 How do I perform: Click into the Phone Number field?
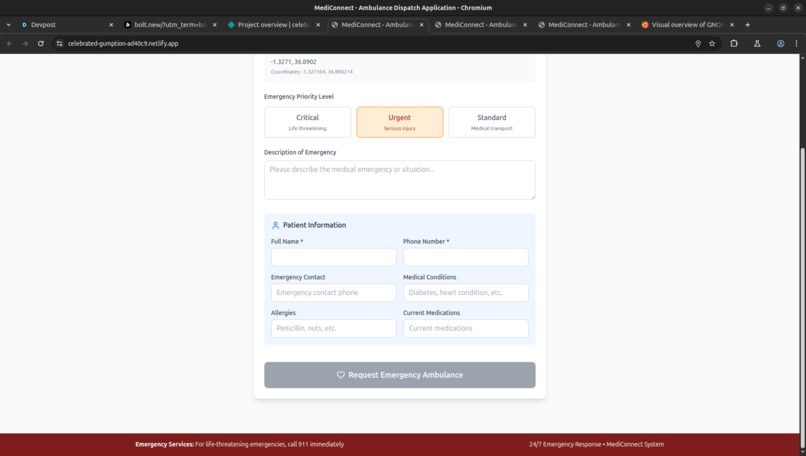click(x=466, y=257)
